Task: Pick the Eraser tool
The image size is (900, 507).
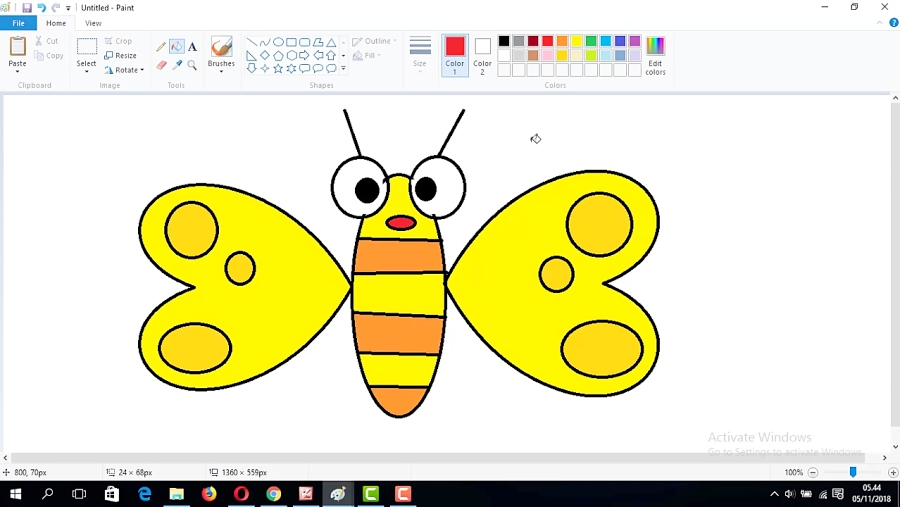Action: point(161,65)
